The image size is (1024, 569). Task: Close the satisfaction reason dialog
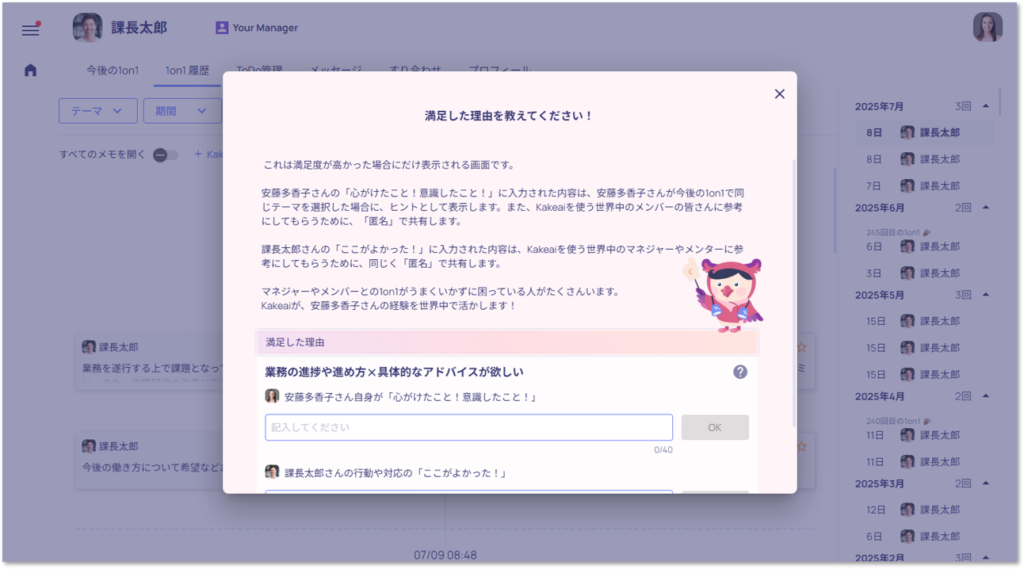click(x=779, y=94)
